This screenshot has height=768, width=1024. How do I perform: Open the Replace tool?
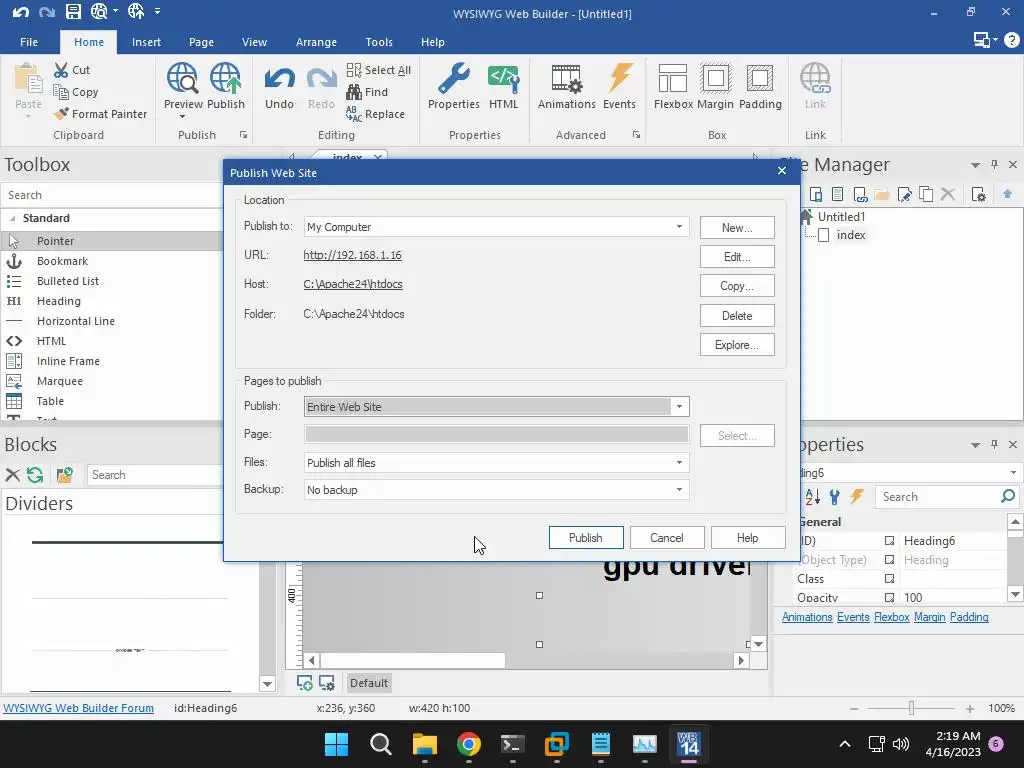376,114
